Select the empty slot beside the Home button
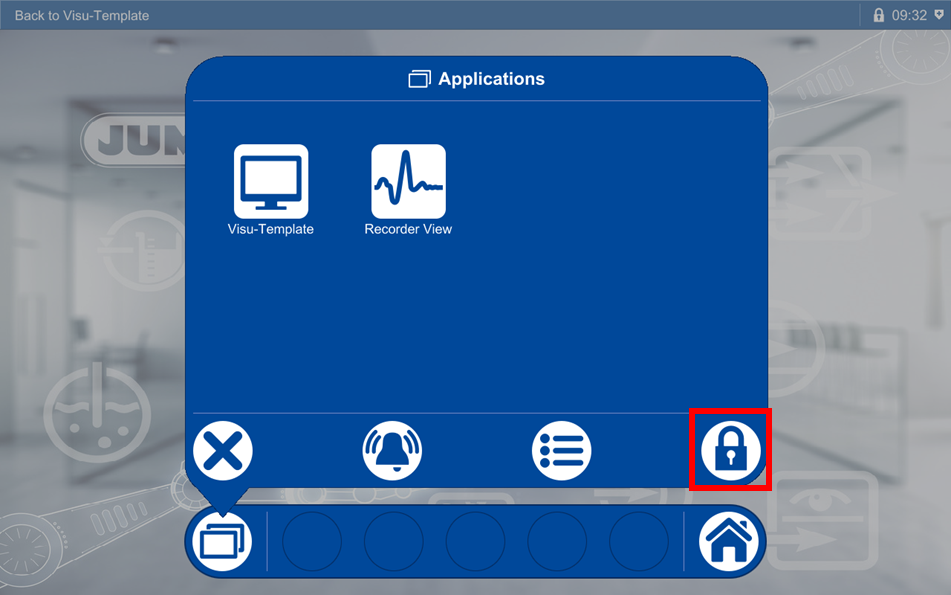This screenshot has height=595, width=951. [639, 541]
